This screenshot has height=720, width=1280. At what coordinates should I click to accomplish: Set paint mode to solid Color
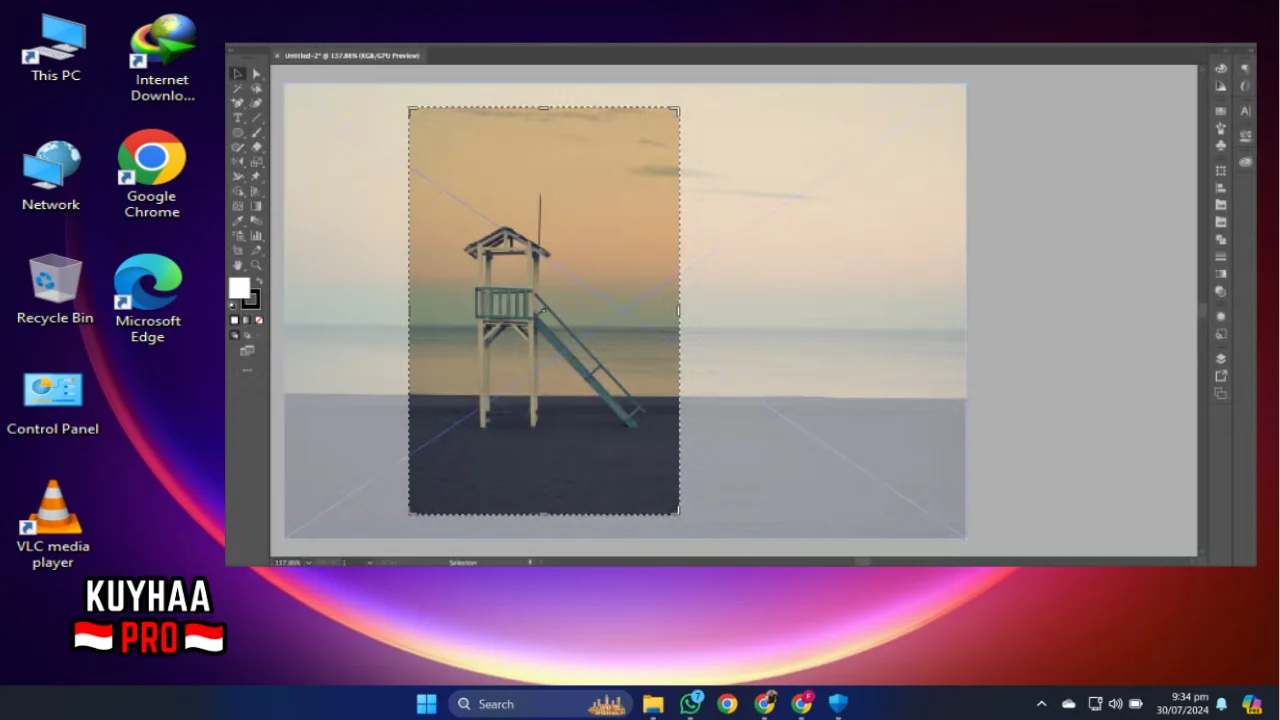click(235, 320)
